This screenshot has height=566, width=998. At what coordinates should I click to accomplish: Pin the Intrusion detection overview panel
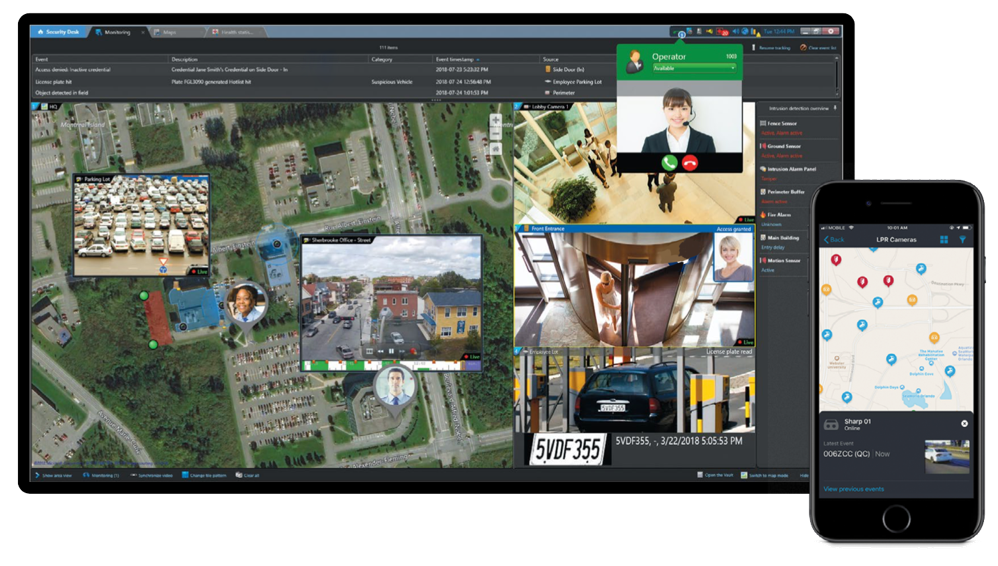click(834, 108)
